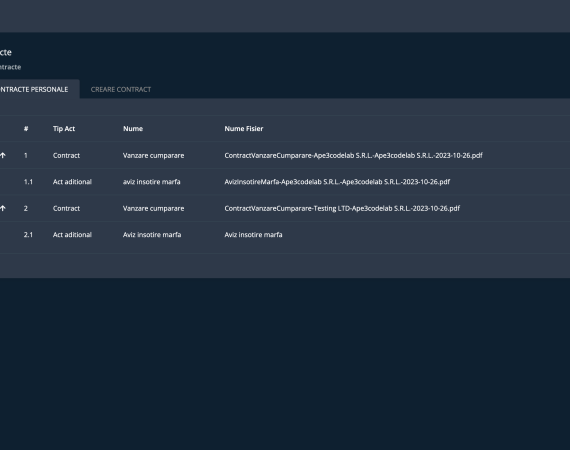Select Vanzare cumparare name in row 2
The height and width of the screenshot is (450, 570).
click(x=153, y=209)
